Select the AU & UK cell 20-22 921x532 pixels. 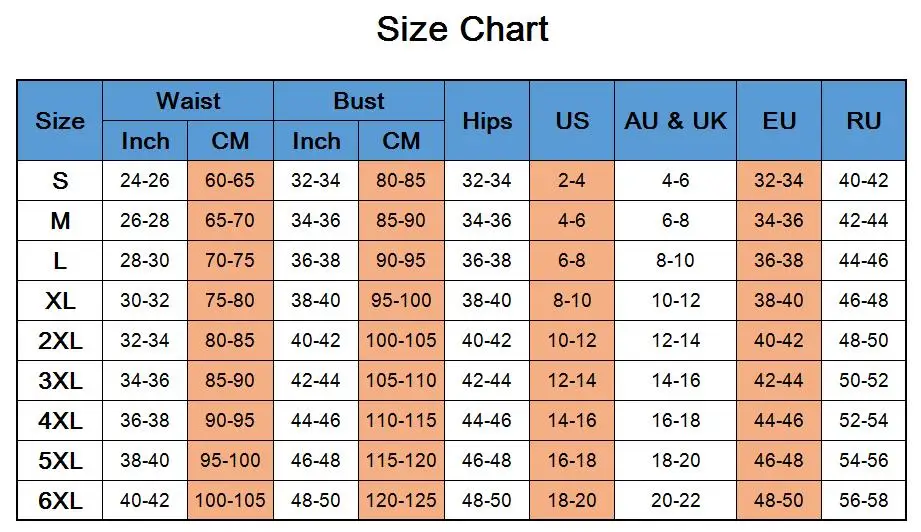click(x=676, y=500)
